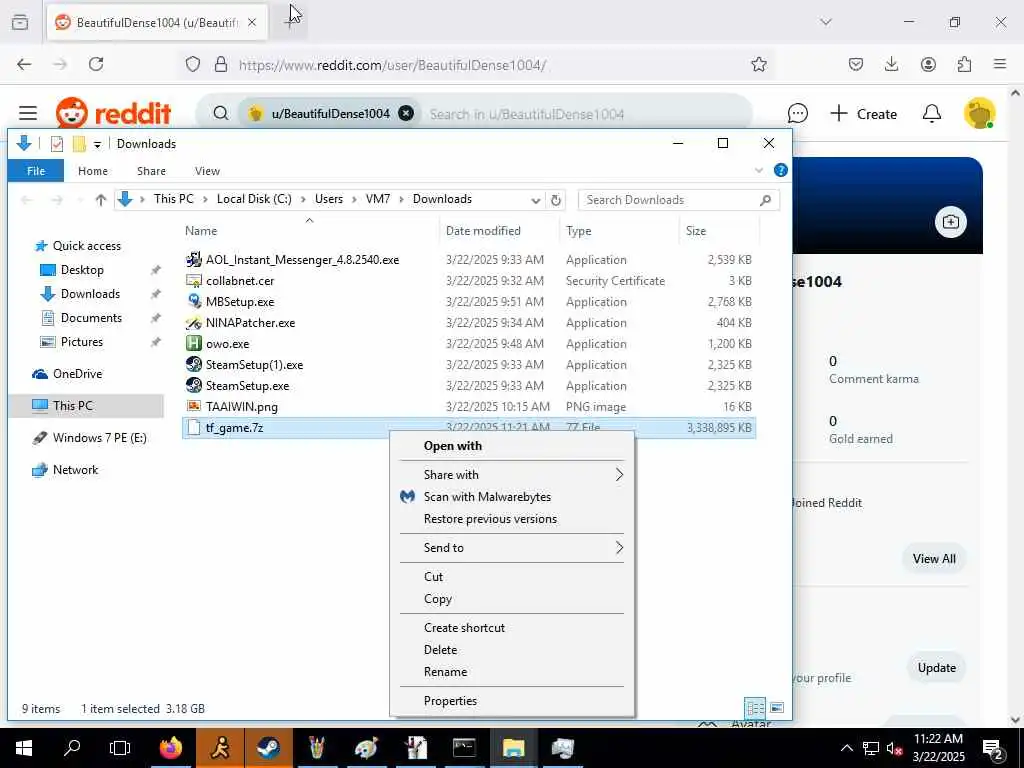The height and width of the screenshot is (768, 1024).
Task: Click the Explorer up-one-level arrow
Action: point(101,200)
